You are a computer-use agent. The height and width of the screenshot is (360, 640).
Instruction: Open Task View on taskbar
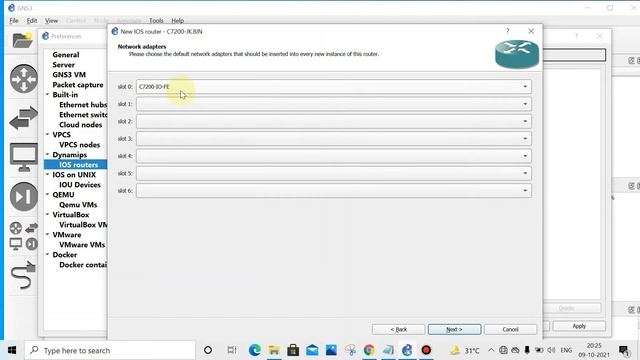tap(232, 350)
